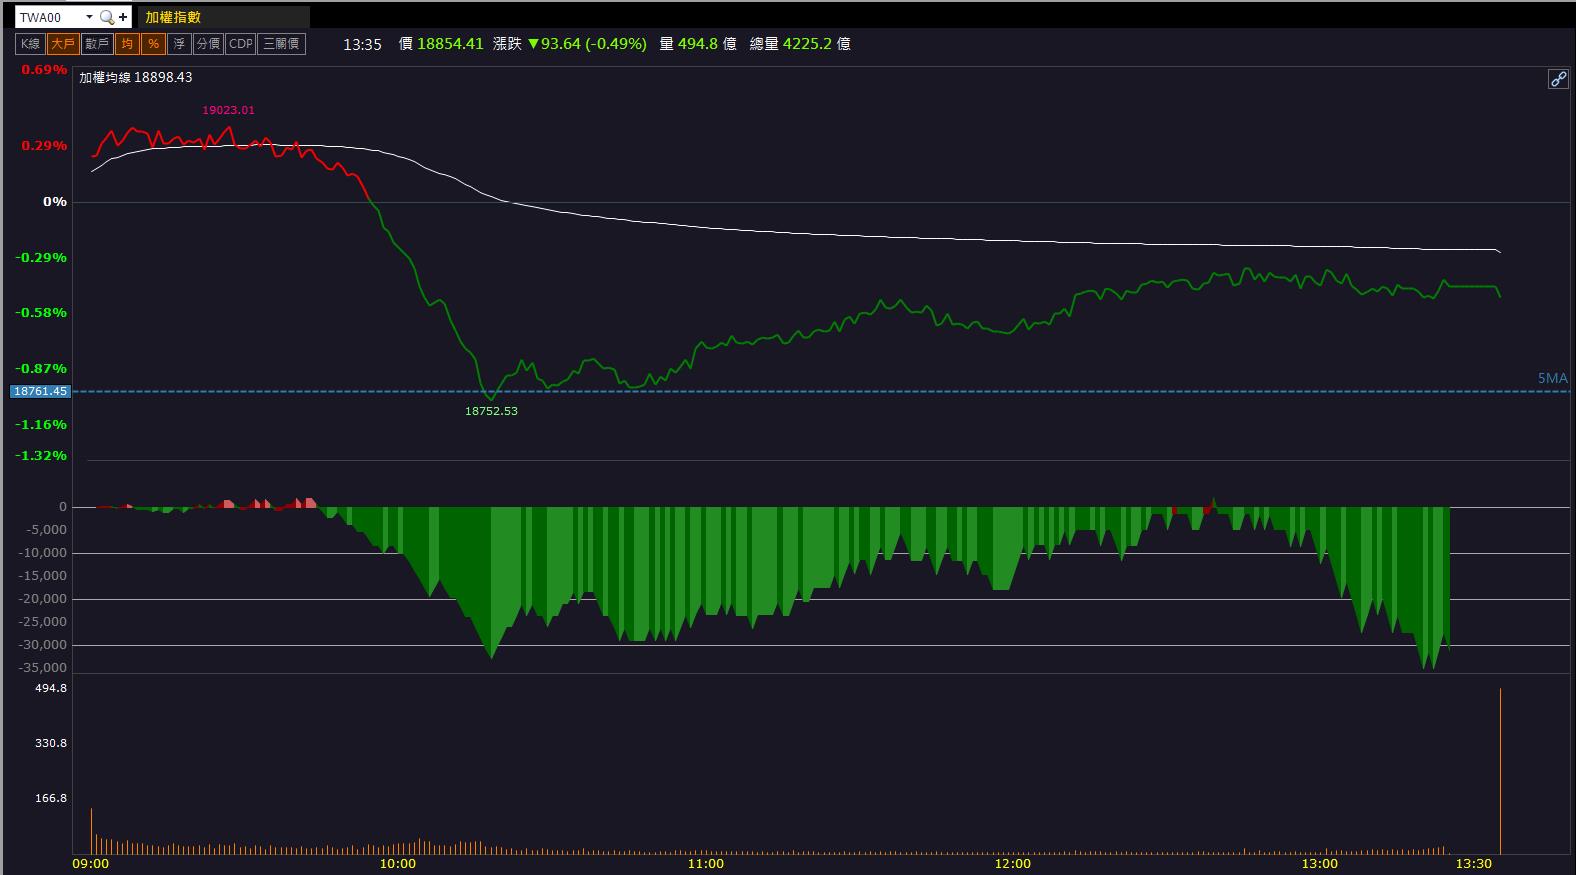Image resolution: width=1576 pixels, height=875 pixels.
Task: Click the CDP button
Action: (240, 44)
